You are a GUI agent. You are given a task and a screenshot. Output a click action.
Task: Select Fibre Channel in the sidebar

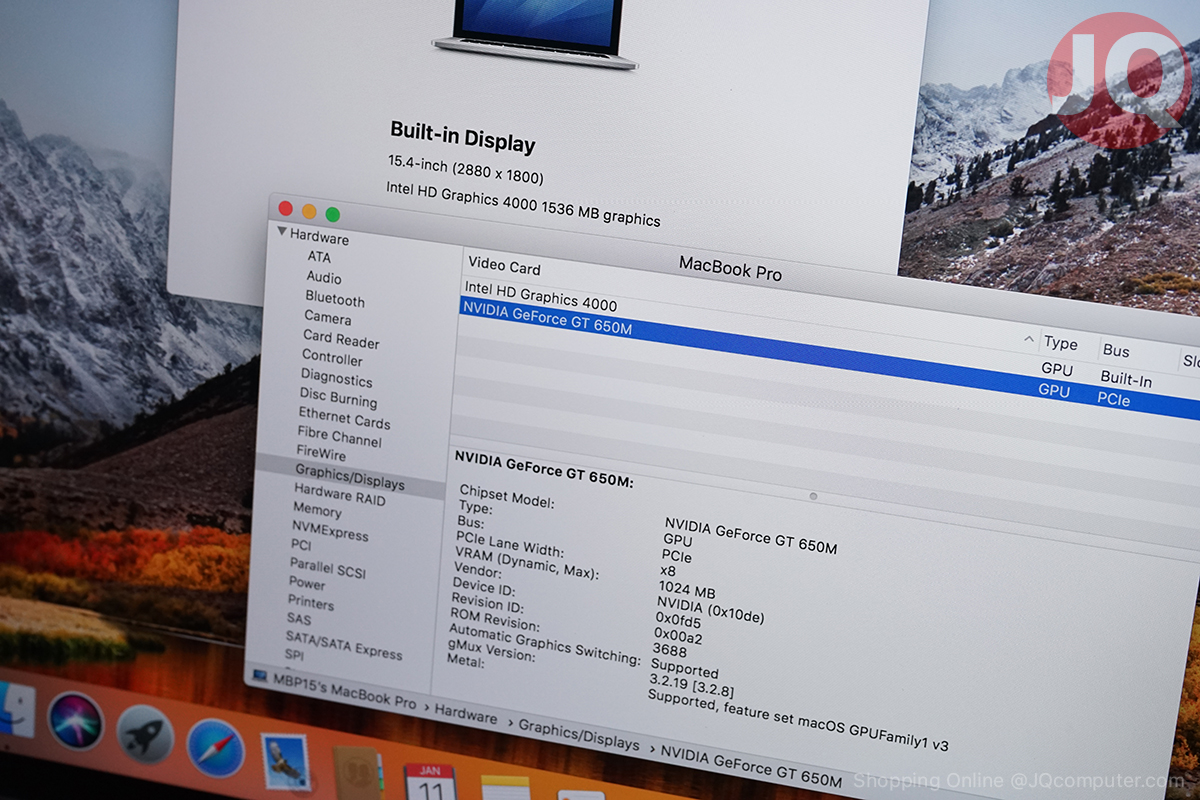click(x=339, y=436)
